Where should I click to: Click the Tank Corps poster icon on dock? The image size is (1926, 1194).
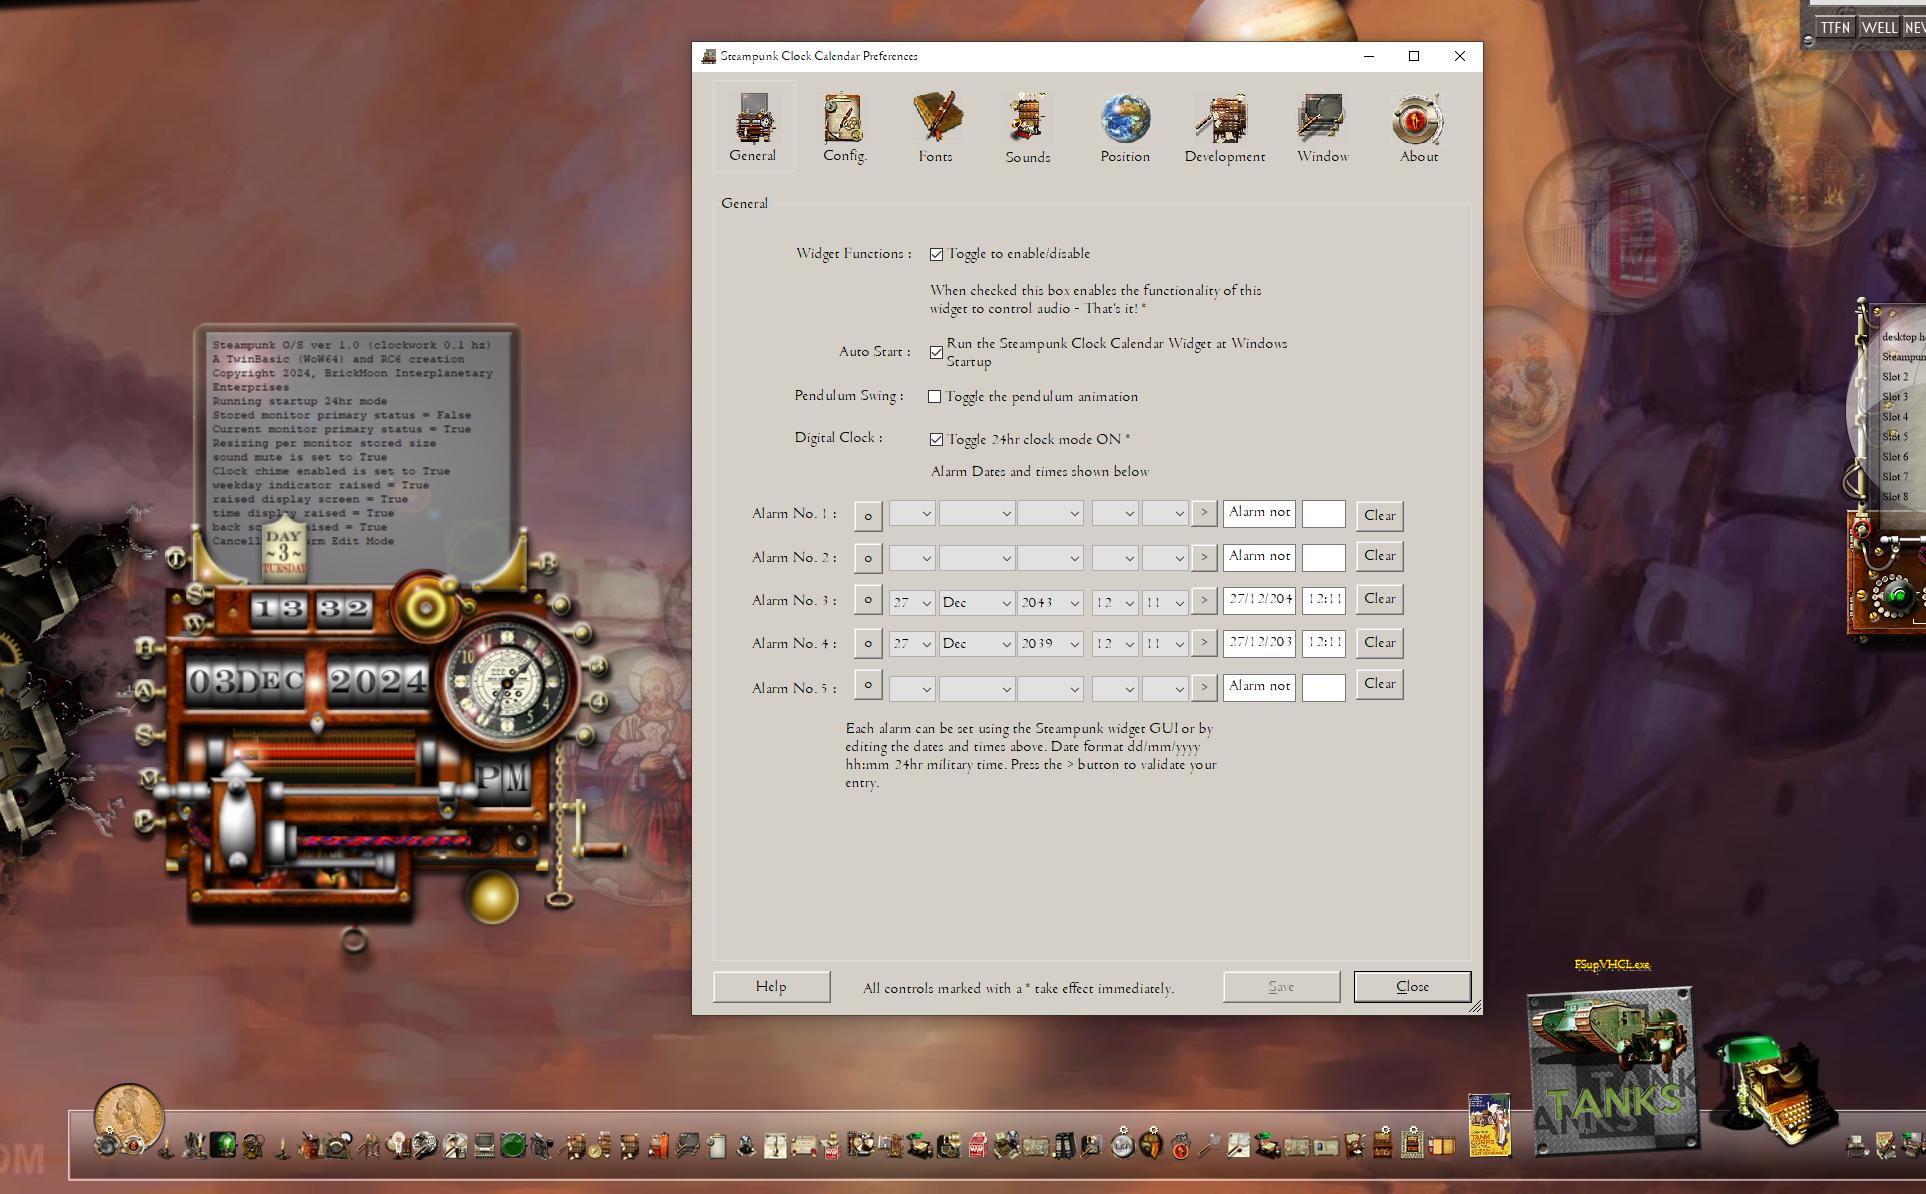pyautogui.click(x=1488, y=1125)
